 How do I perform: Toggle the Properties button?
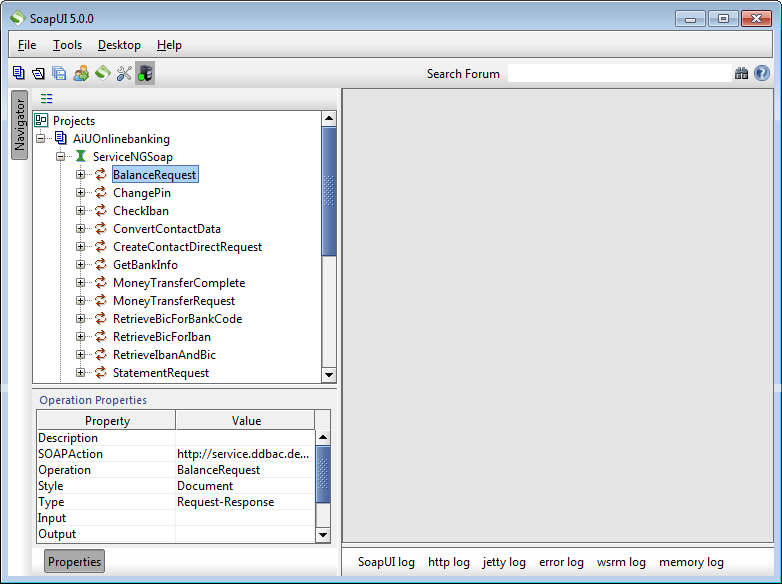point(74,562)
